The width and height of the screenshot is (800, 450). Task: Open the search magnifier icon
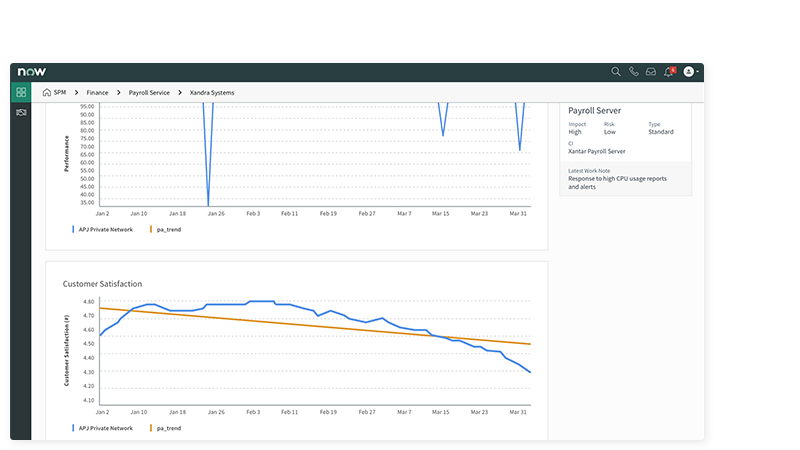616,72
